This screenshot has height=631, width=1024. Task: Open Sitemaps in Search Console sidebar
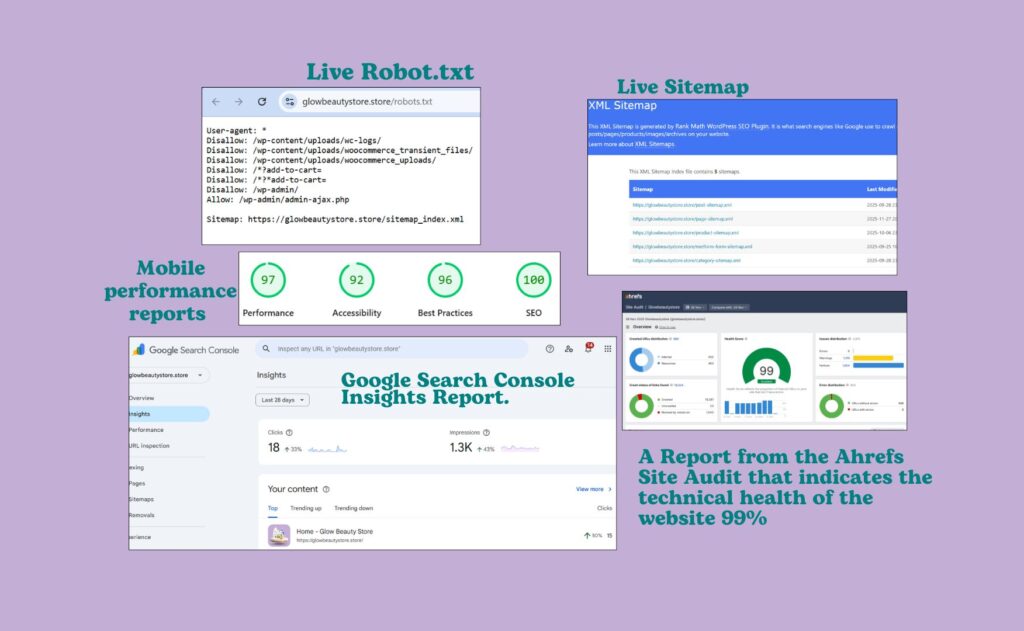(x=142, y=499)
